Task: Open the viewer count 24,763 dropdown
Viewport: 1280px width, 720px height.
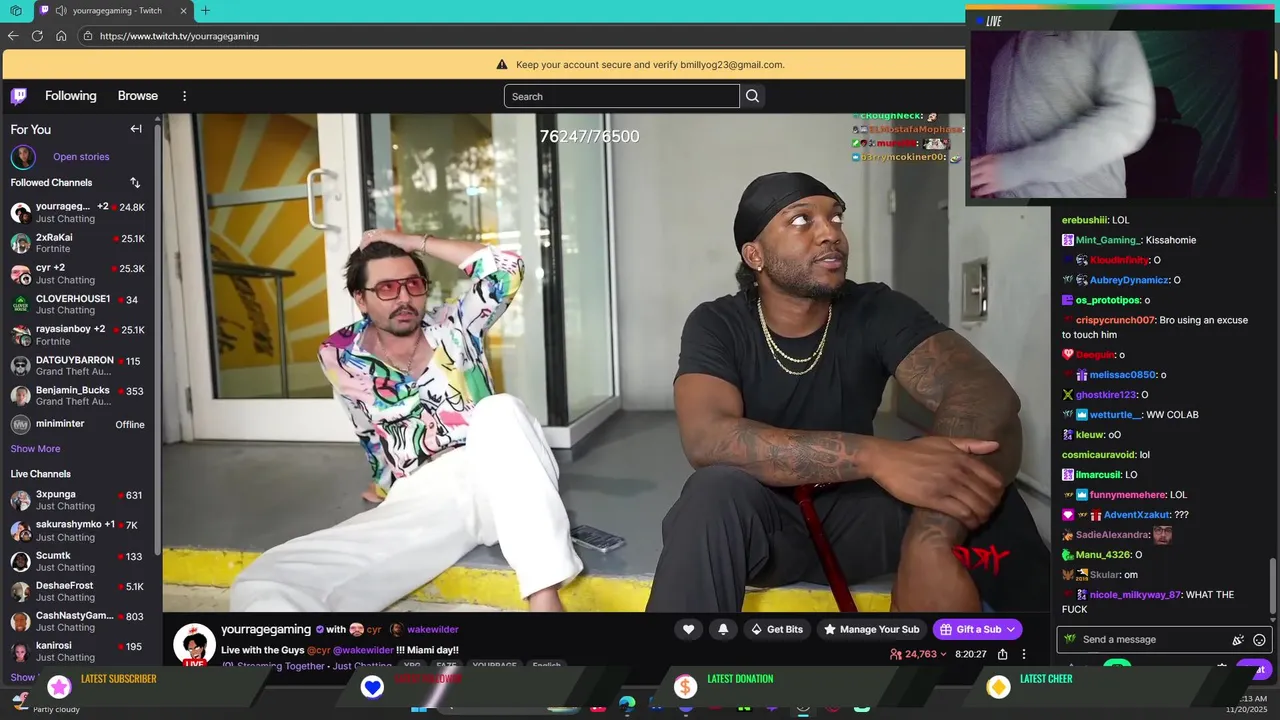Action: tap(918, 654)
